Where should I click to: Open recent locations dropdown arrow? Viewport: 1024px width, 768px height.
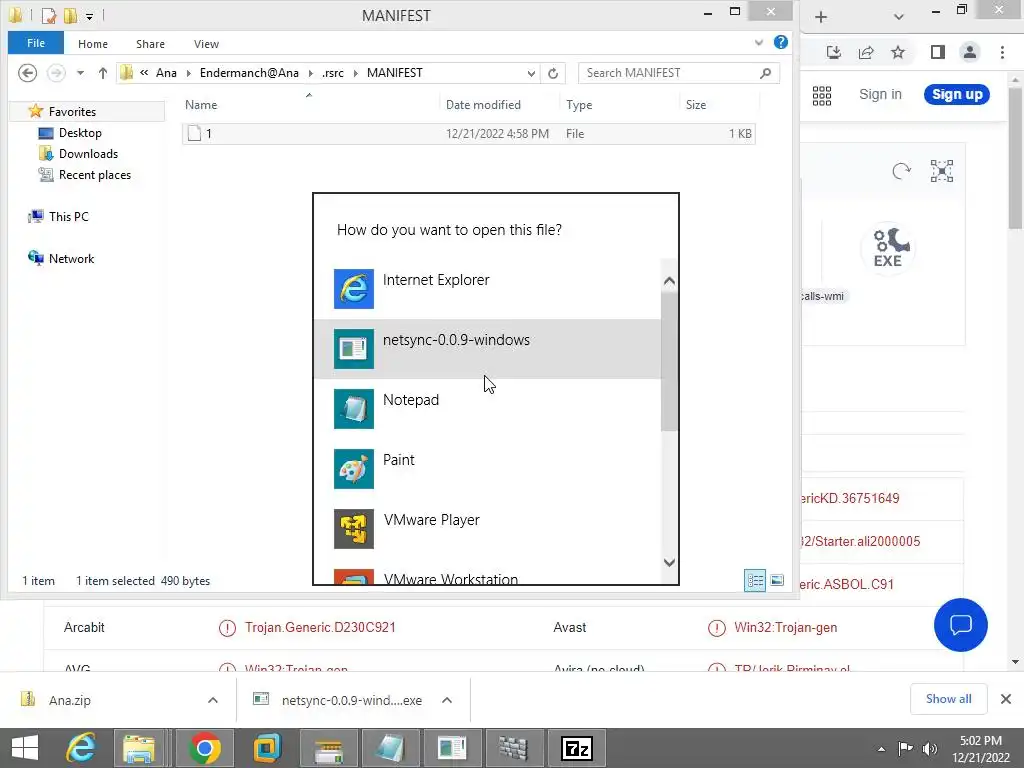click(80, 73)
